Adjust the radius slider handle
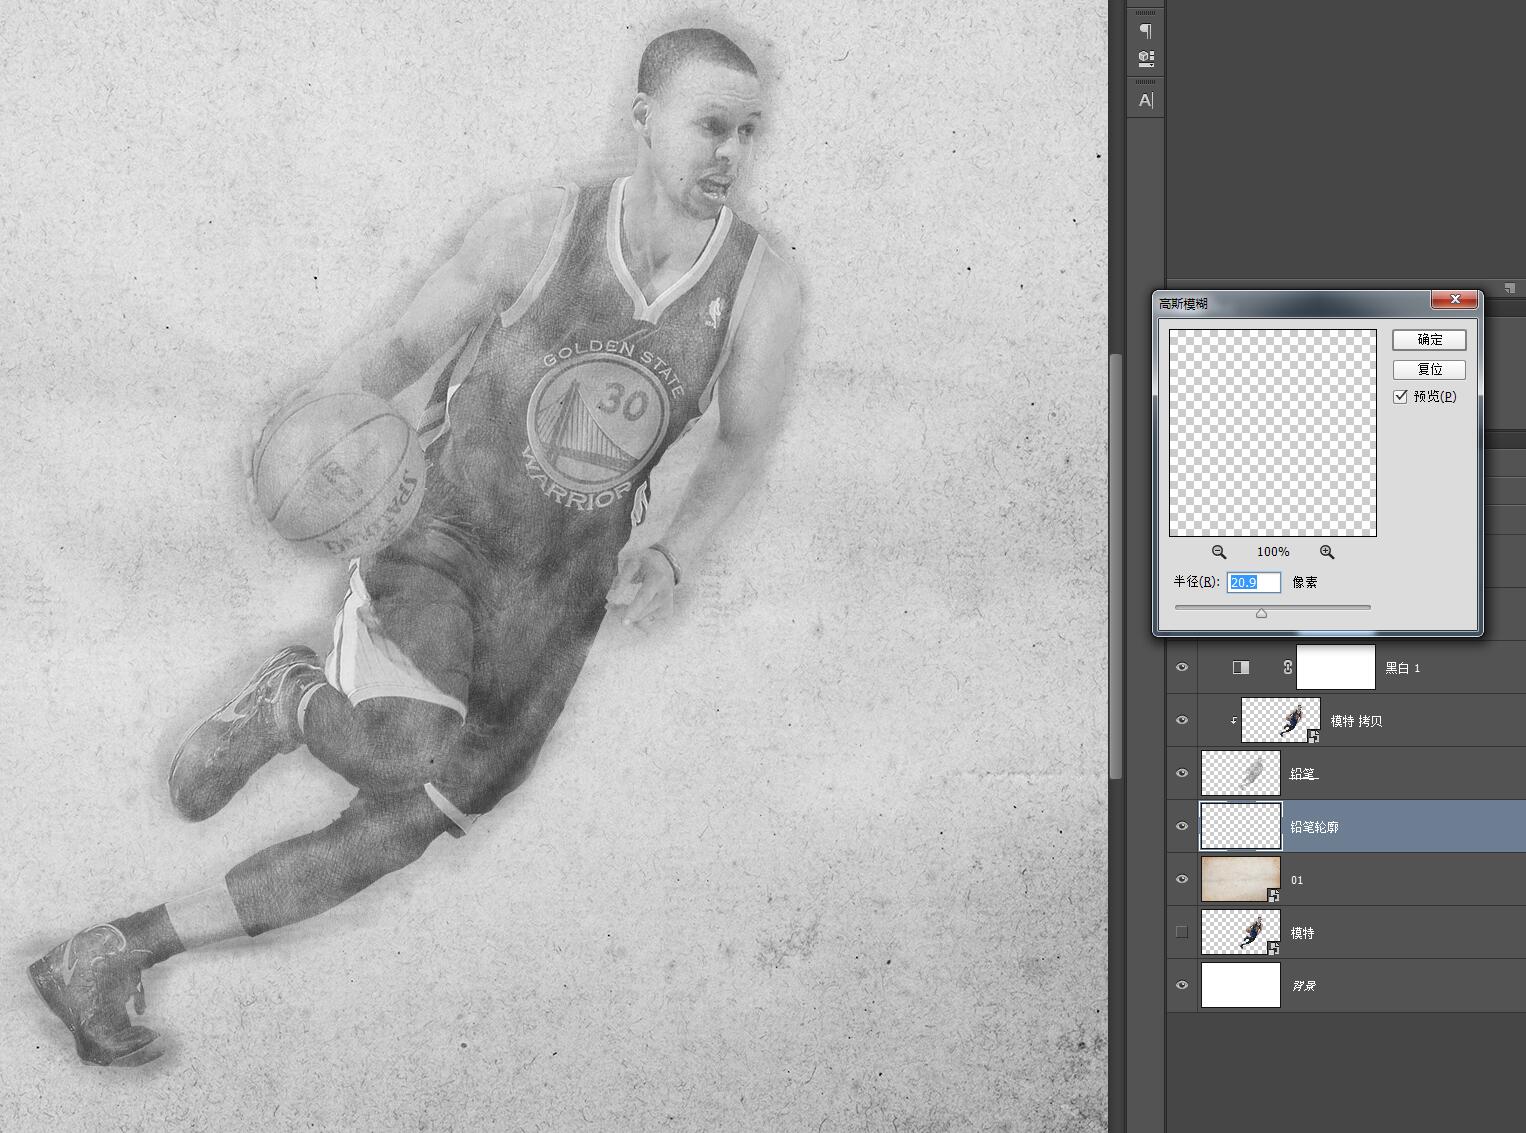The height and width of the screenshot is (1133, 1526). 1262,612
